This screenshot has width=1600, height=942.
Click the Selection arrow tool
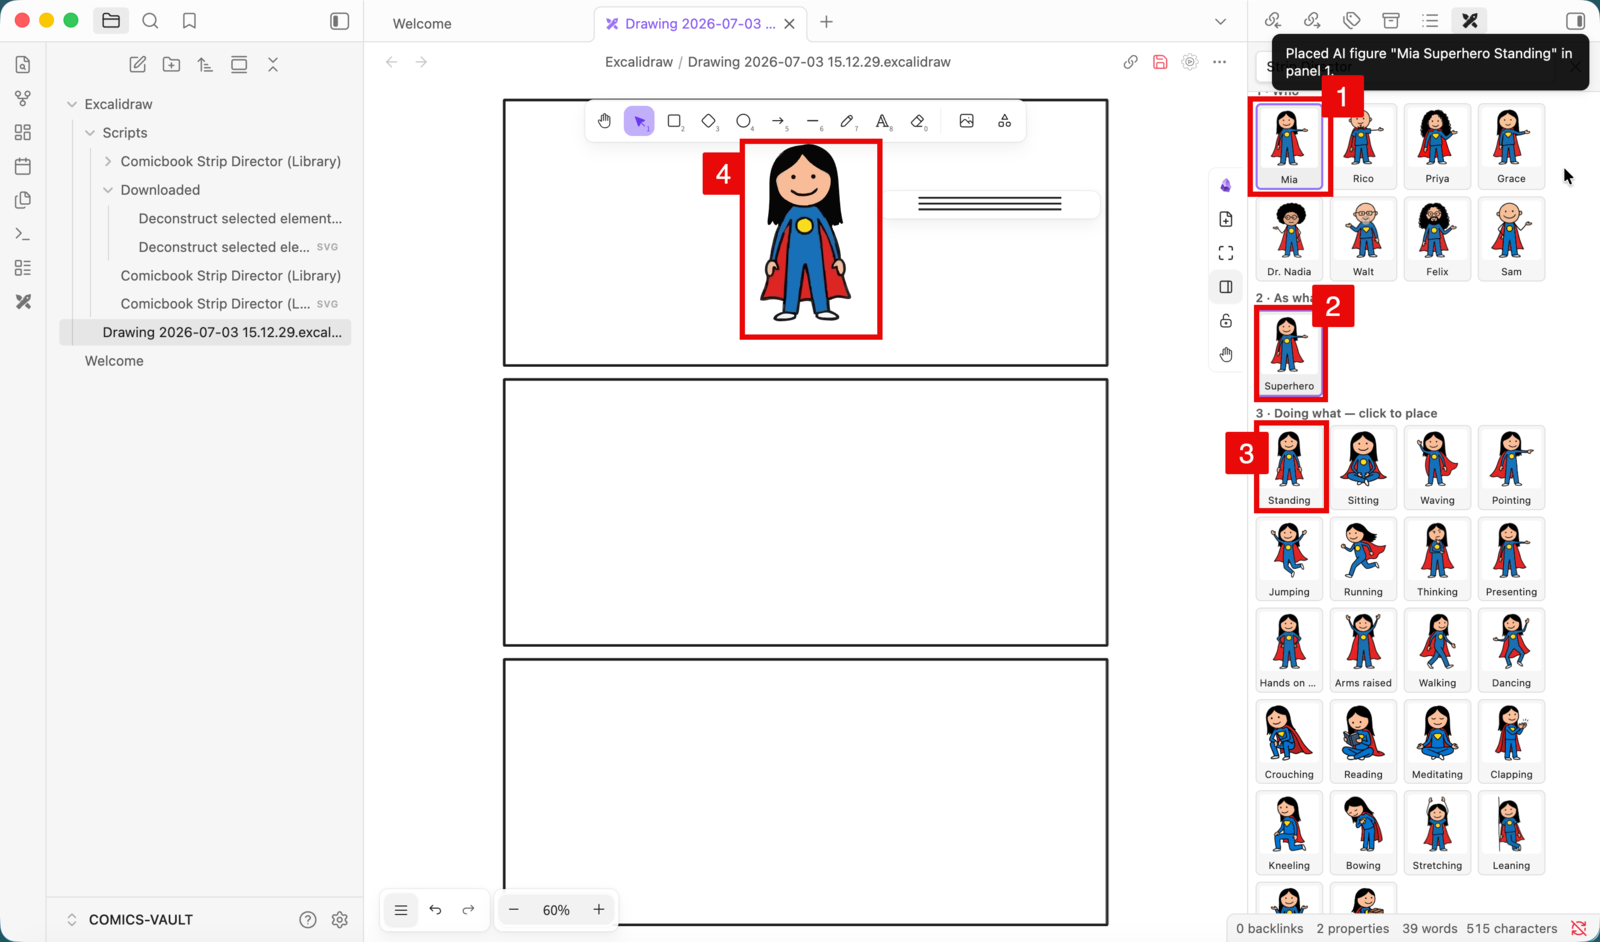pos(639,121)
